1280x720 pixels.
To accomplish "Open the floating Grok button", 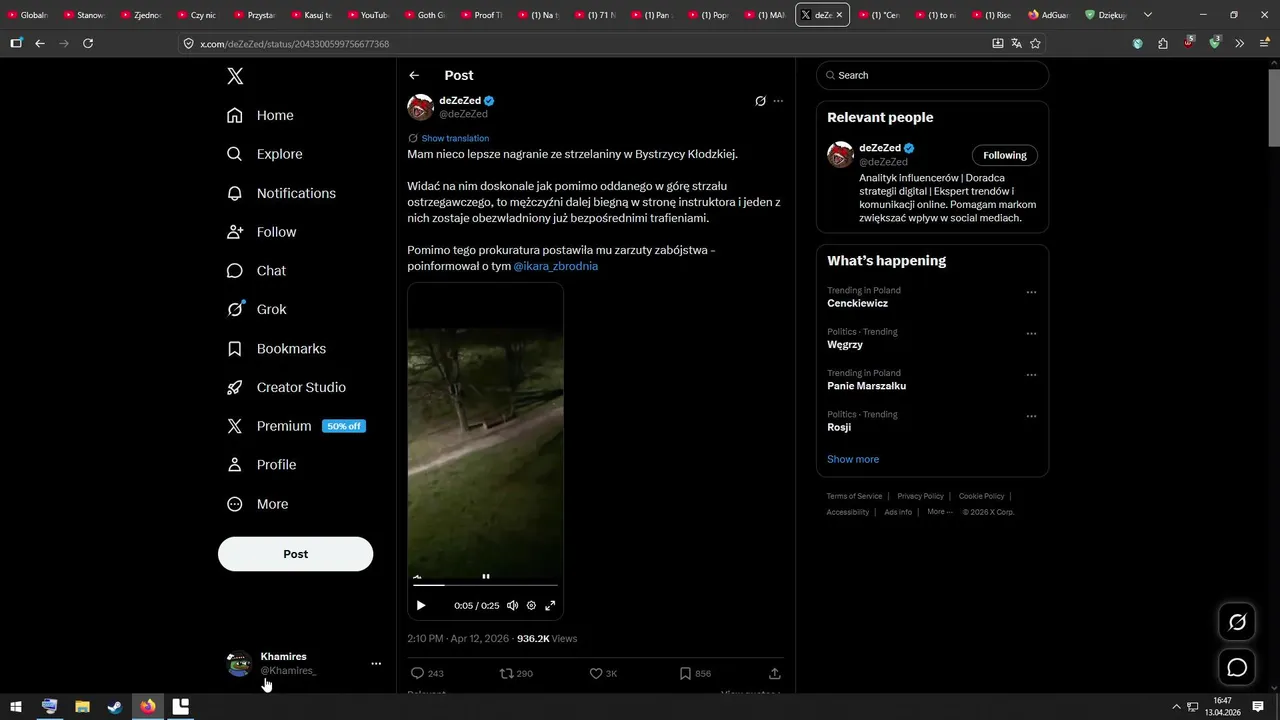I will [x=1237, y=622].
